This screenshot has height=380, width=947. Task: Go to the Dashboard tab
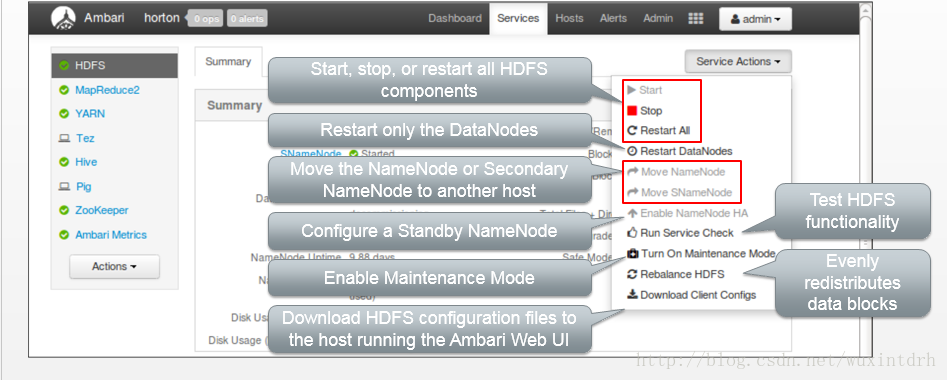(x=455, y=19)
